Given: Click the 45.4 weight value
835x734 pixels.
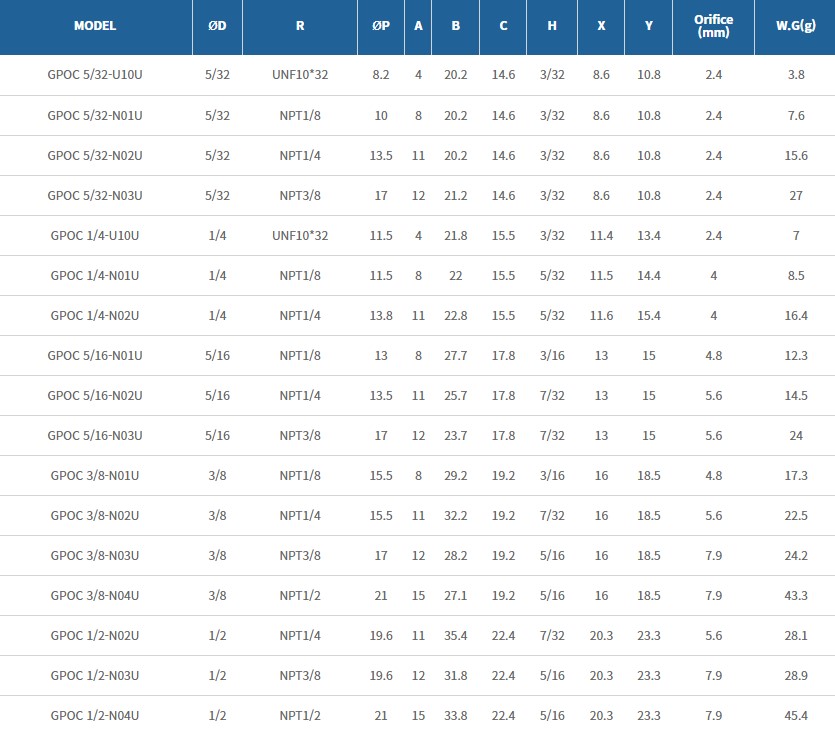Looking at the screenshot, I should [796, 715].
